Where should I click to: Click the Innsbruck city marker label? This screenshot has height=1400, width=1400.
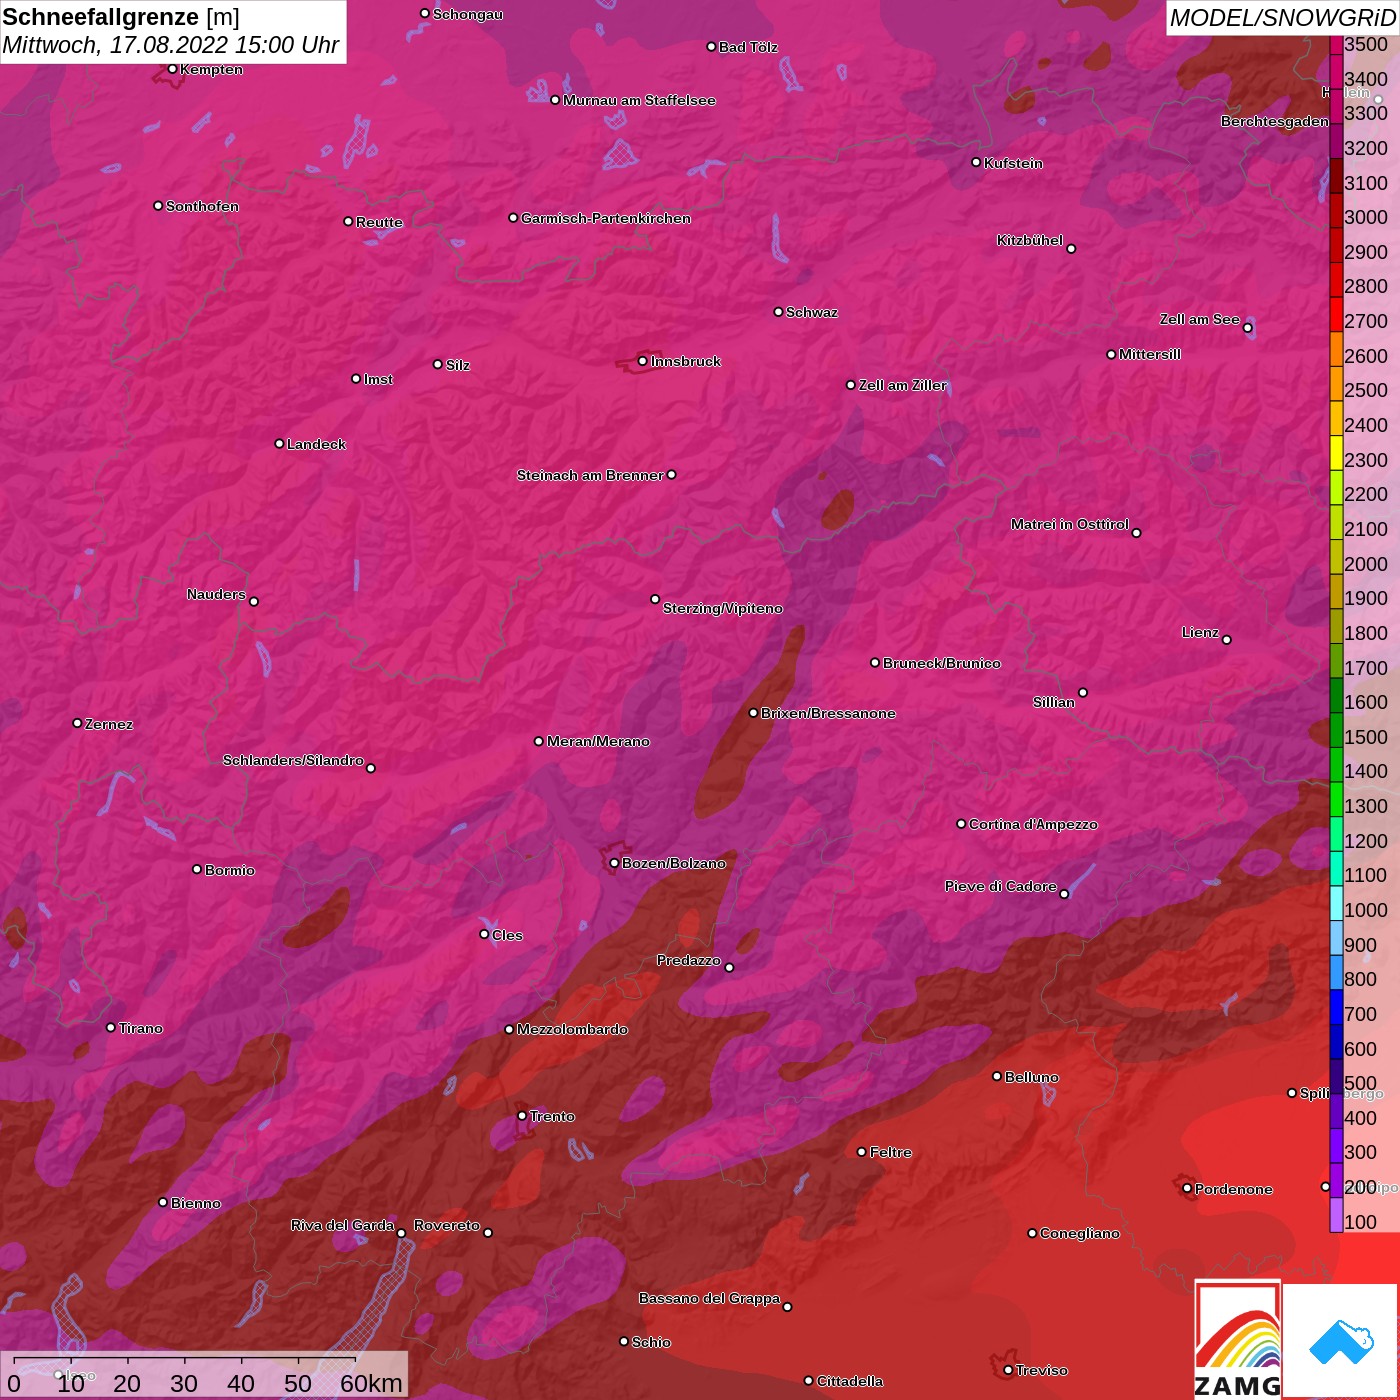tap(685, 361)
